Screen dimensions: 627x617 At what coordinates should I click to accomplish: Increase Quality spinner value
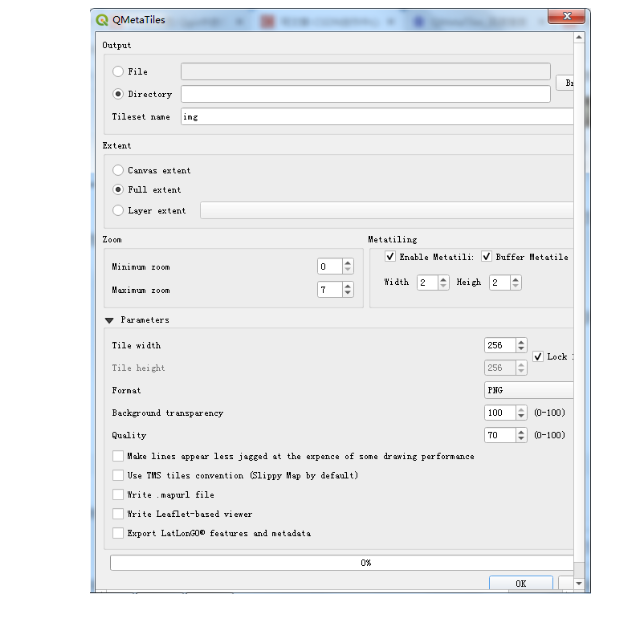(521, 432)
